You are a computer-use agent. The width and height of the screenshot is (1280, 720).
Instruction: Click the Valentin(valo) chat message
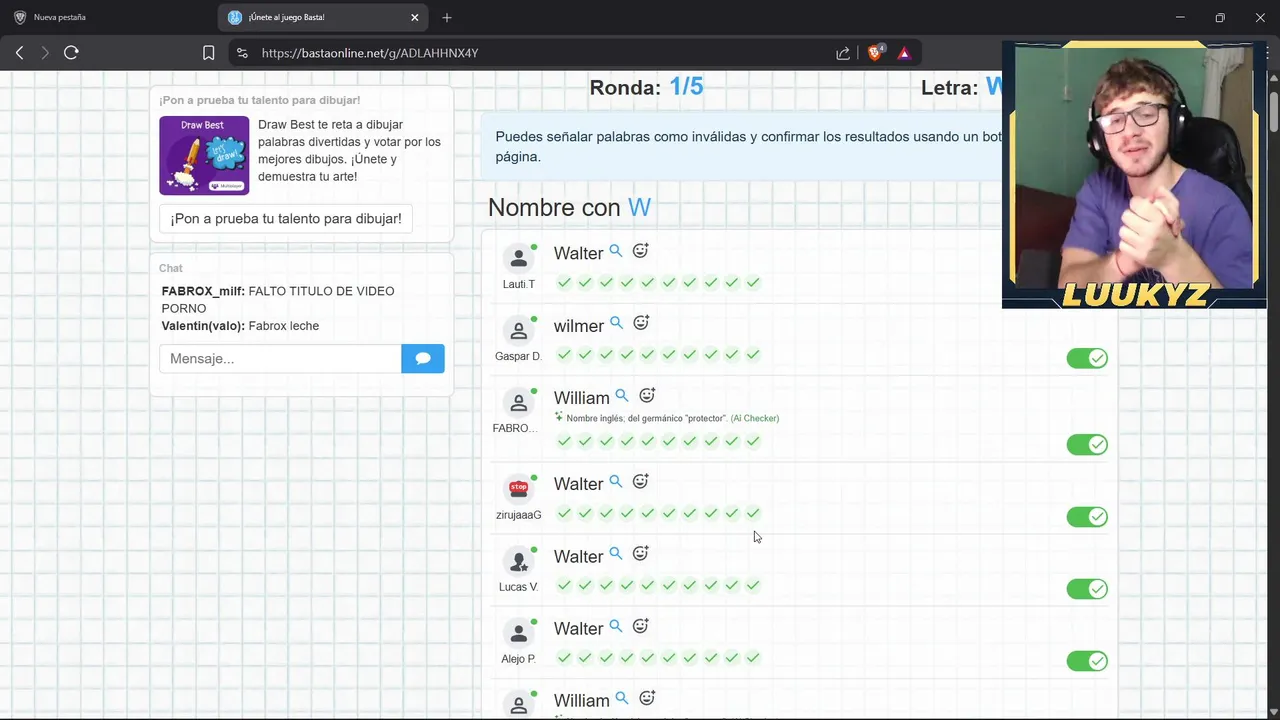point(240,325)
